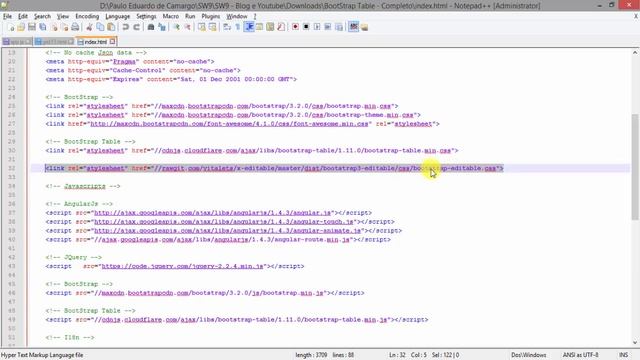640x360 pixels.
Task: Undo last edit with Undo arrow
Action: 125,27
